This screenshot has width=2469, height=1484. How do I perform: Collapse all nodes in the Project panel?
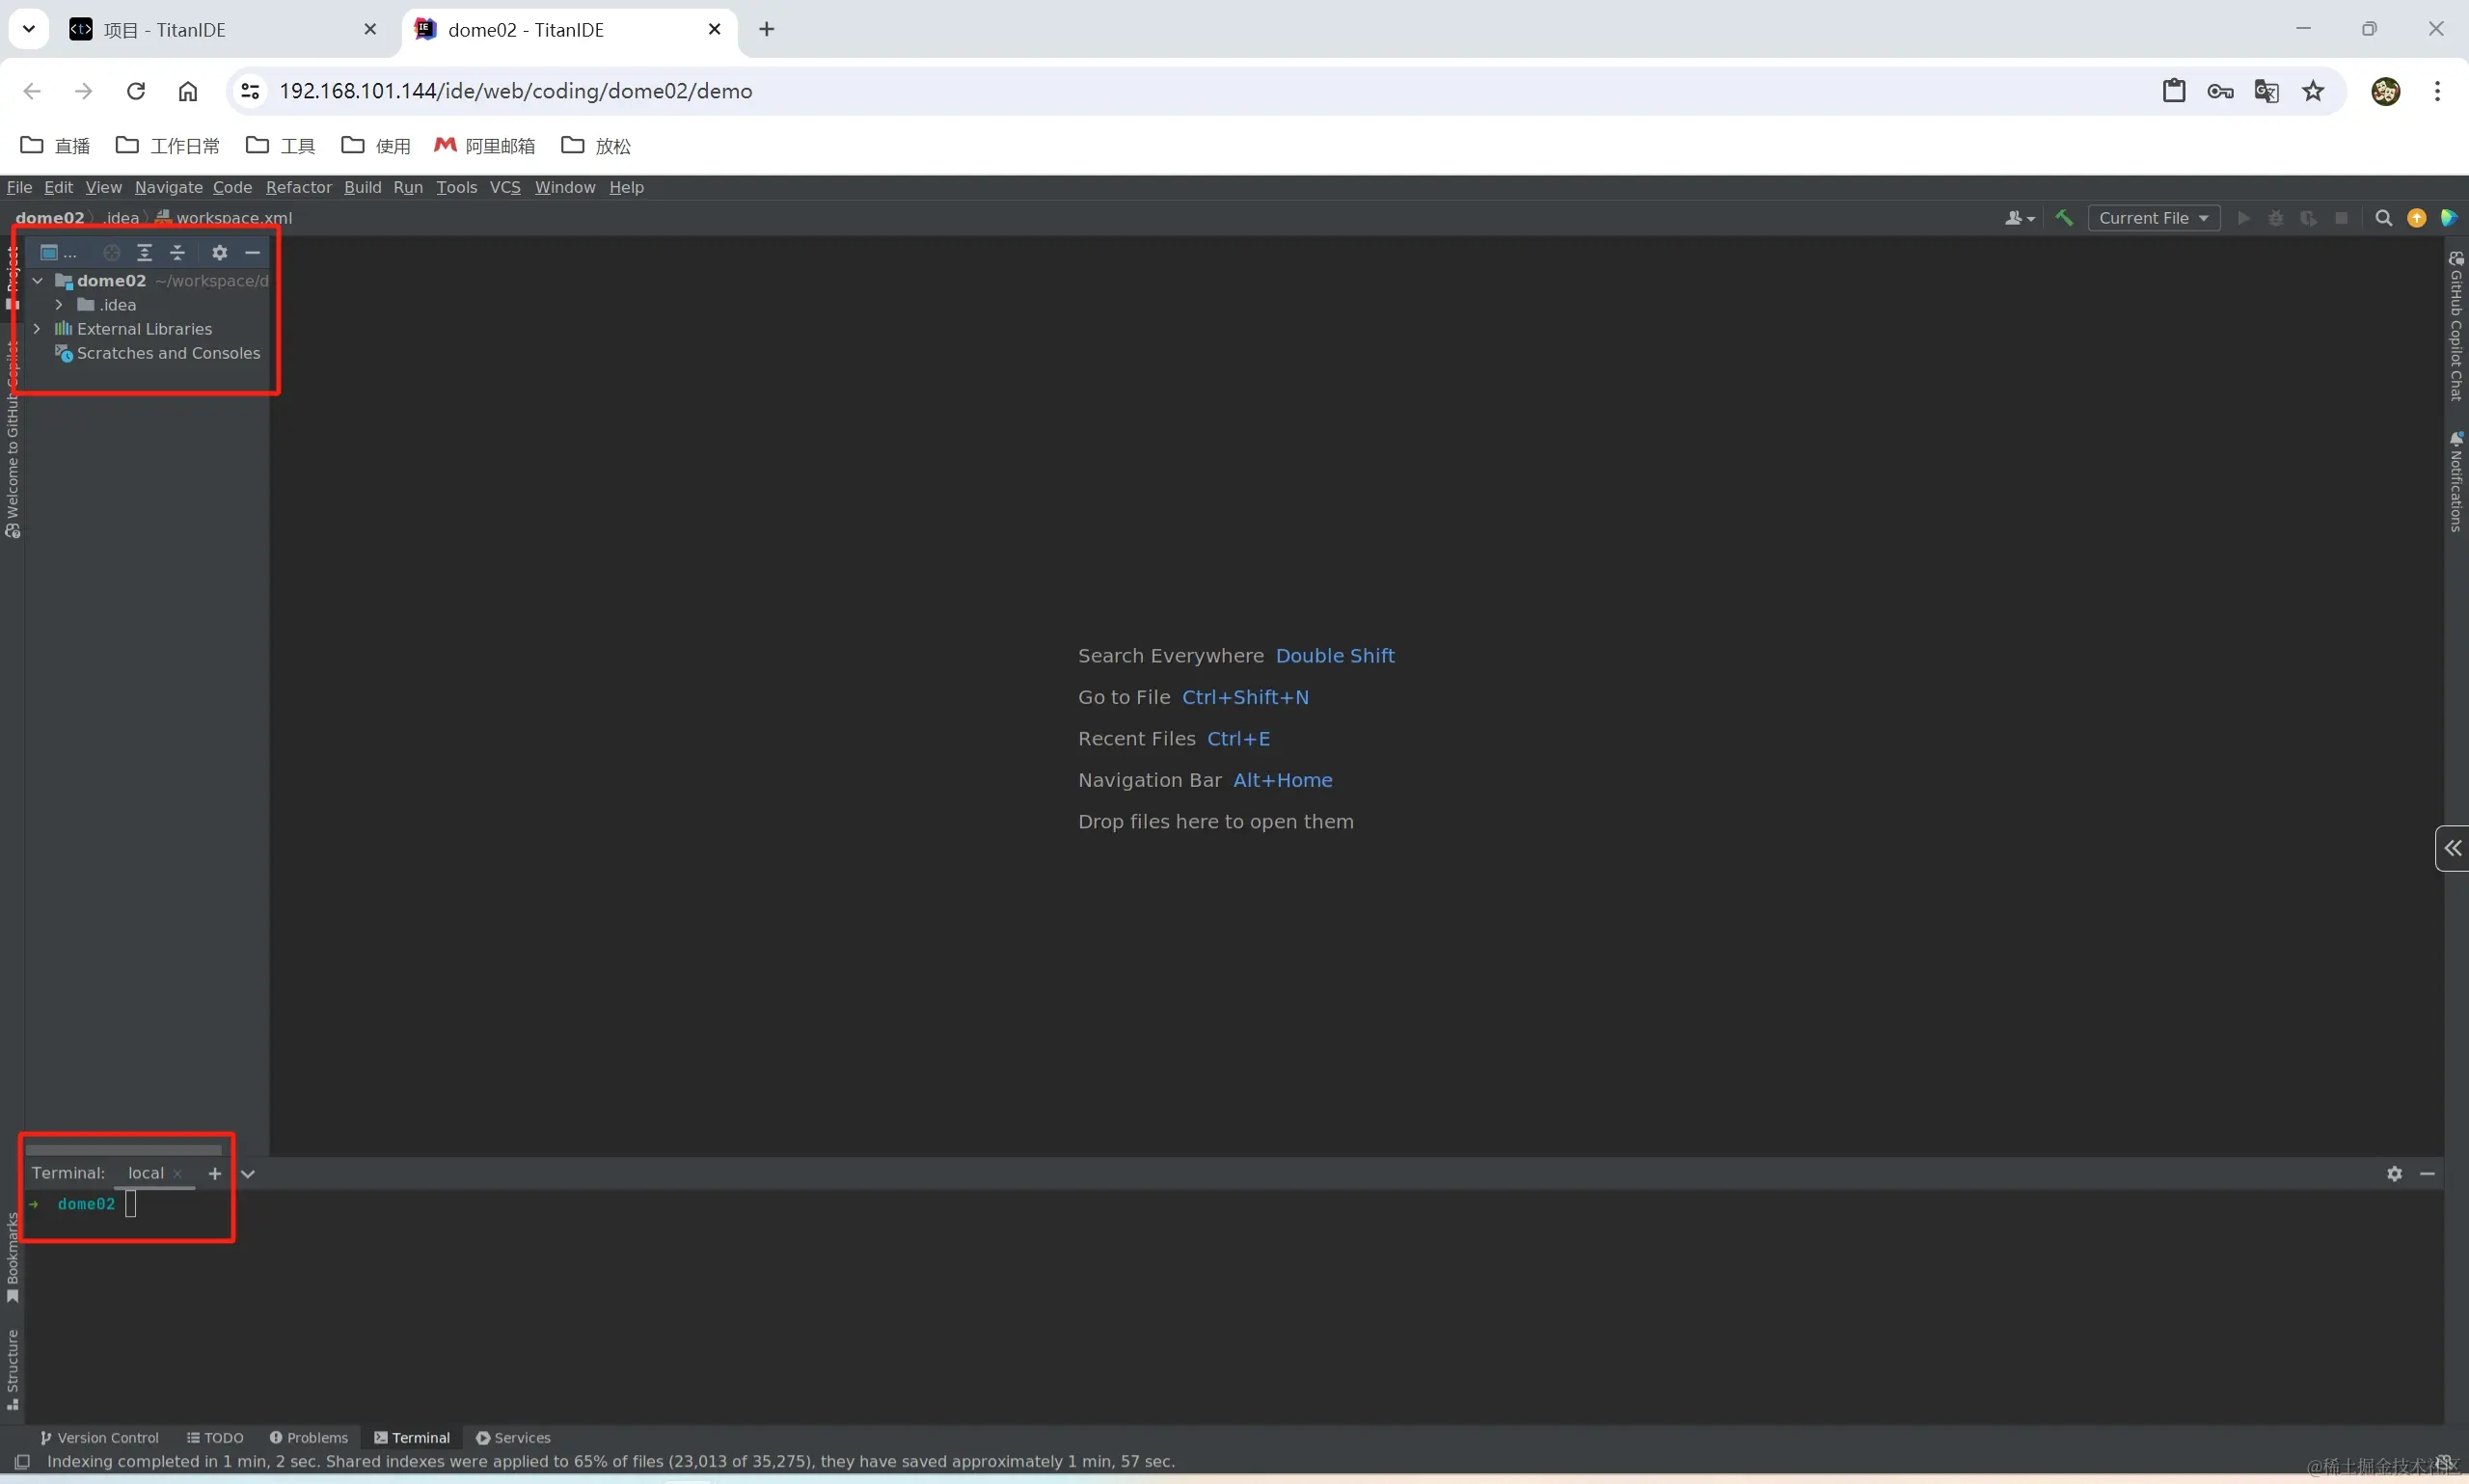click(x=178, y=252)
